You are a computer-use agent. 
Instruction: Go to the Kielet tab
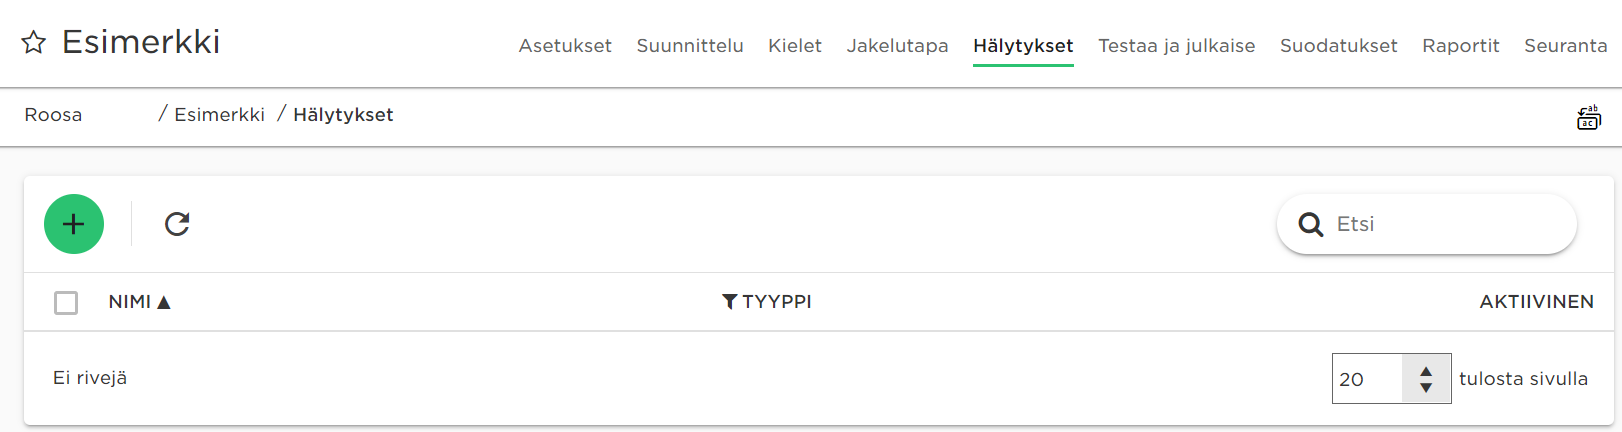pyautogui.click(x=795, y=46)
